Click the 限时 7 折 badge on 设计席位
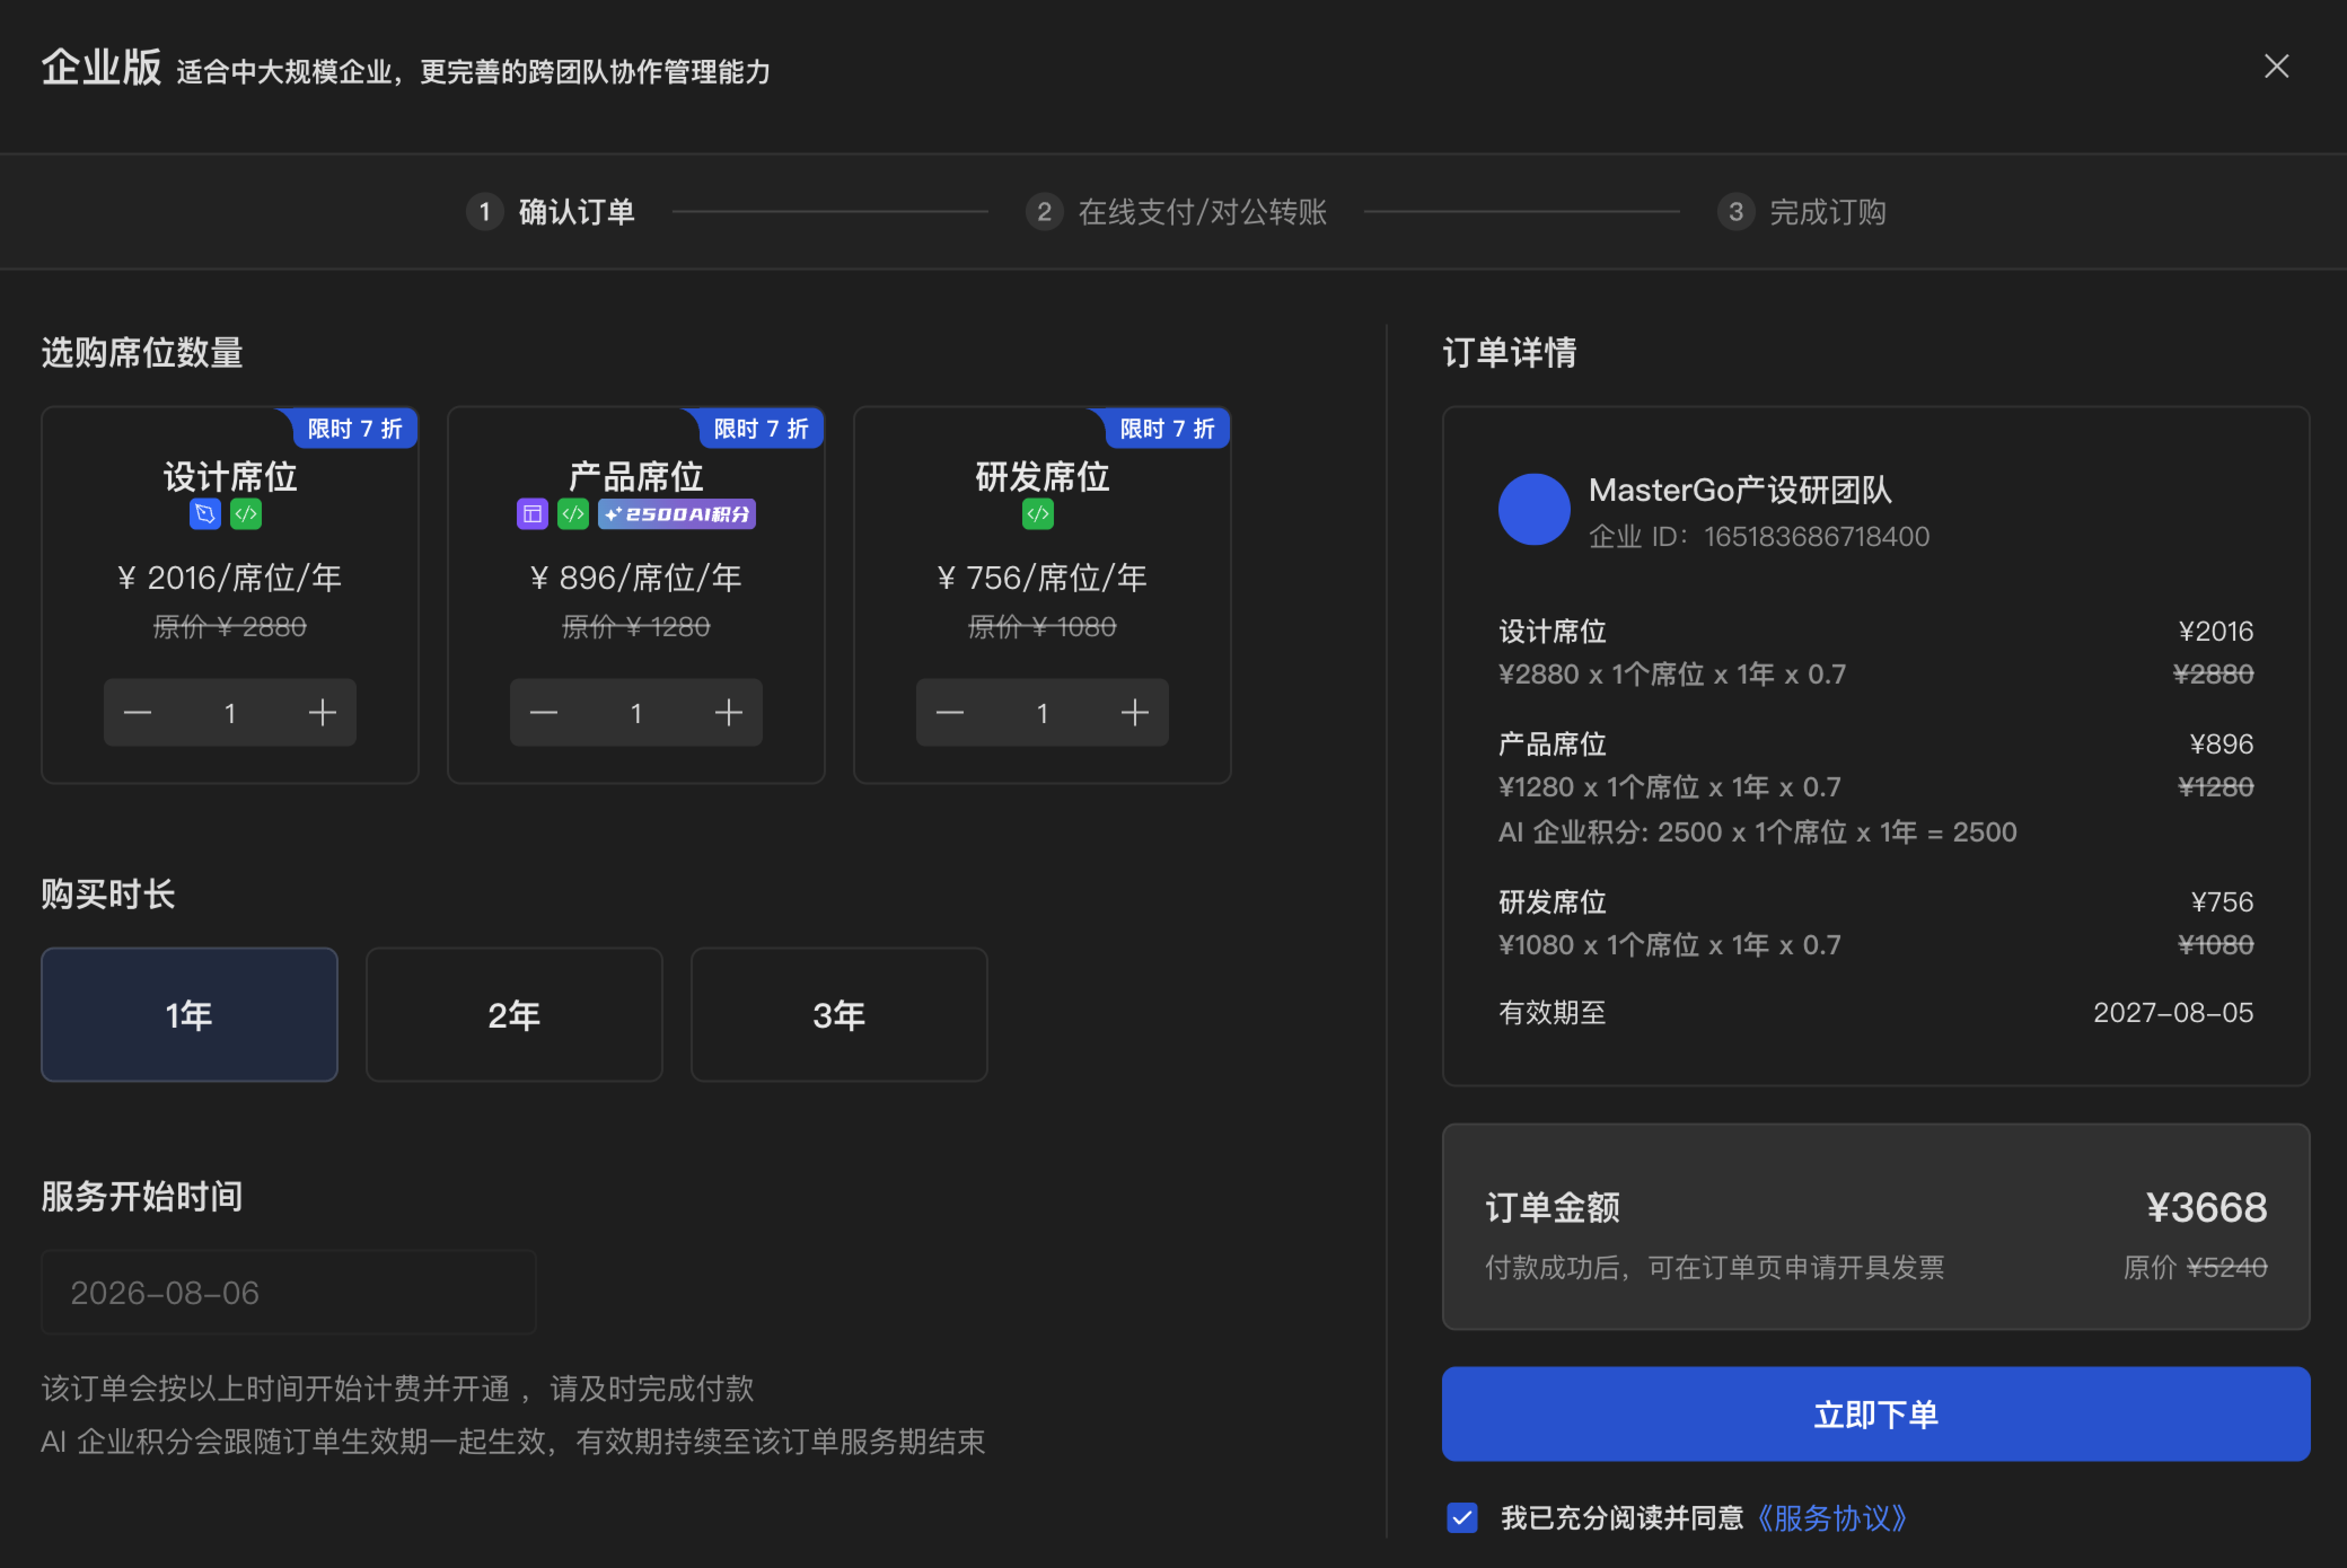 pyautogui.click(x=354, y=428)
